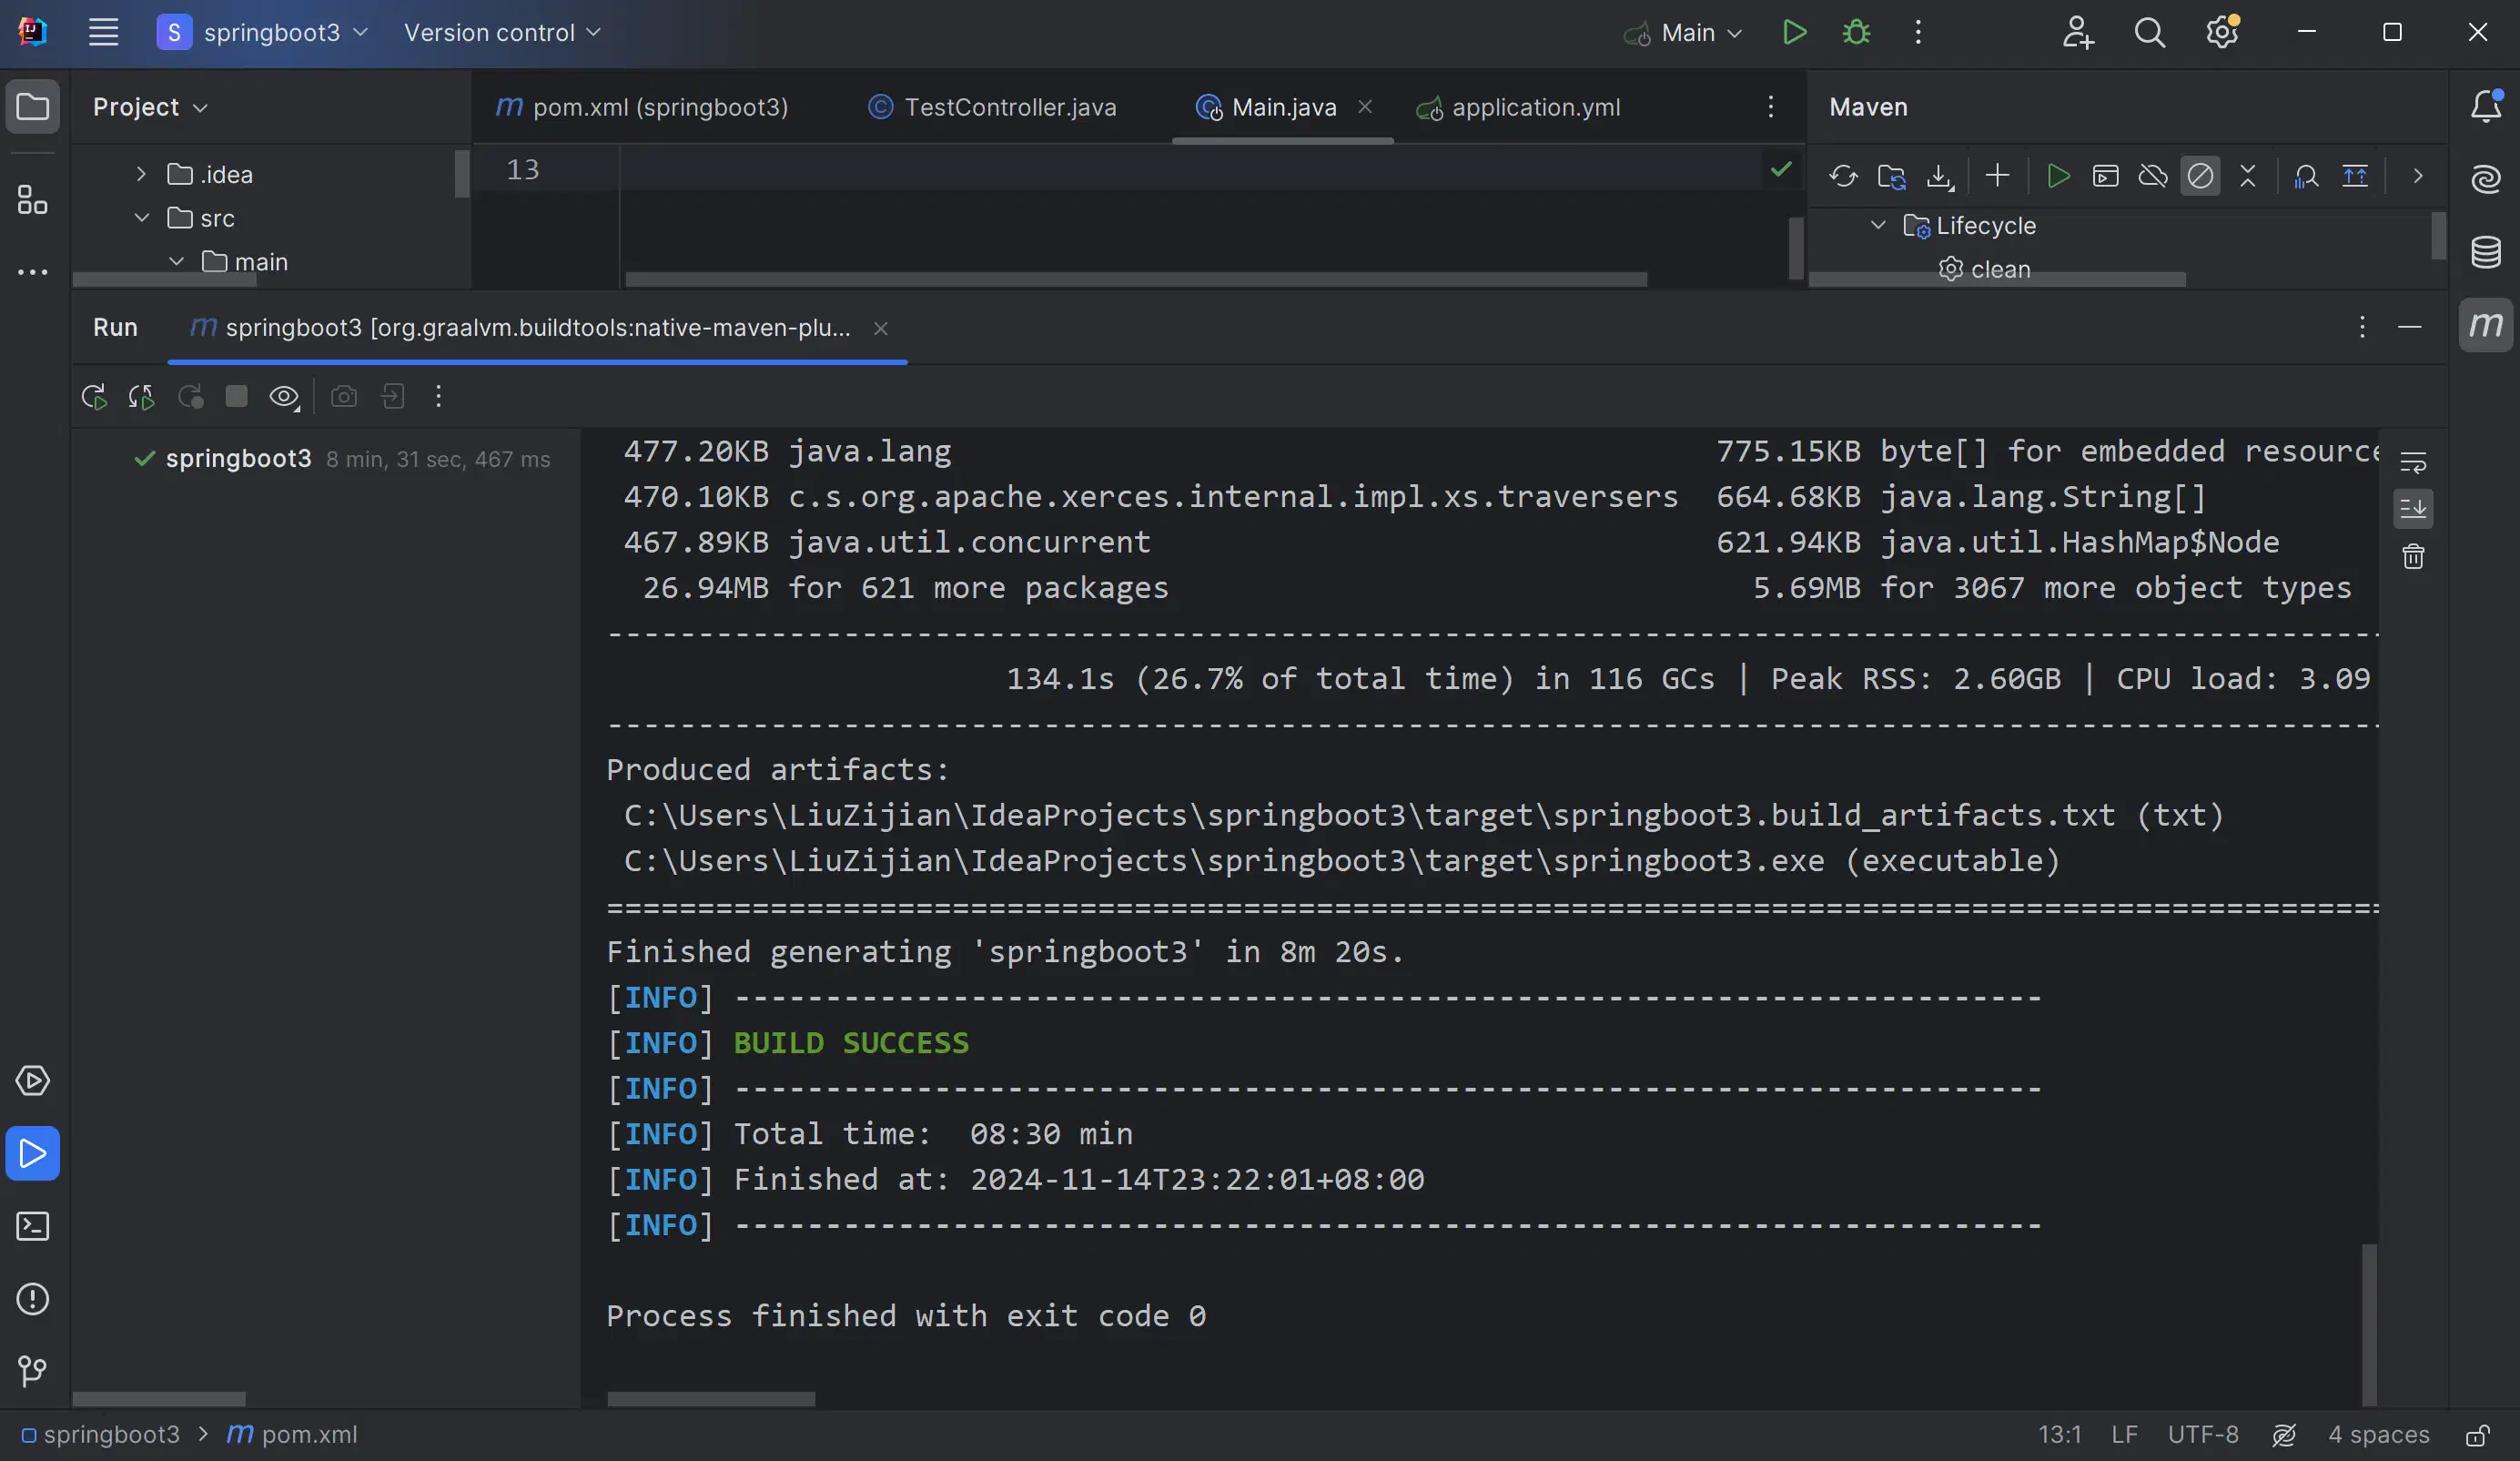Open notifications bell
This screenshot has height=1461, width=2520.
(2486, 106)
